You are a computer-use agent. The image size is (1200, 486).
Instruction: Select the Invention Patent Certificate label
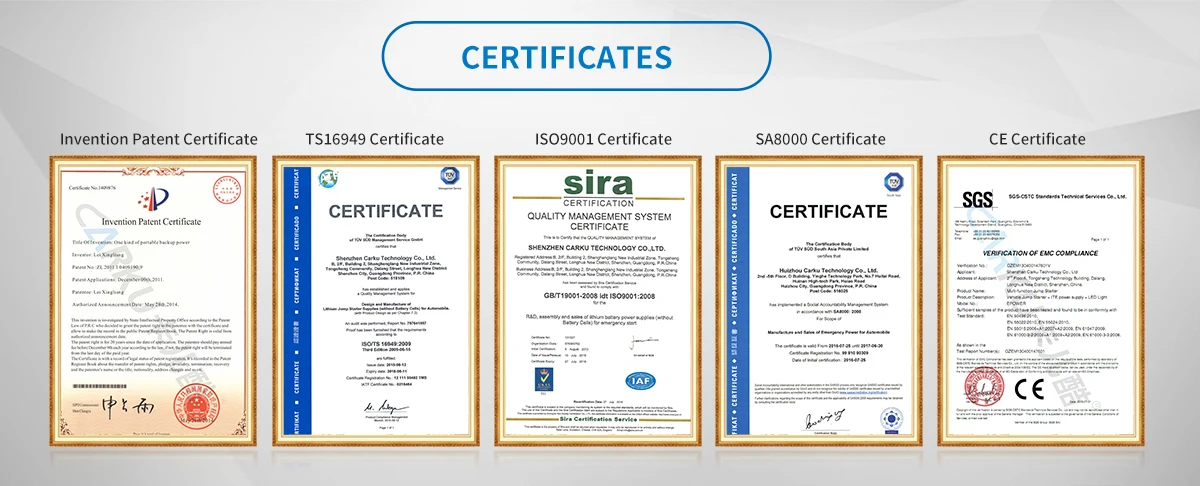click(x=159, y=139)
